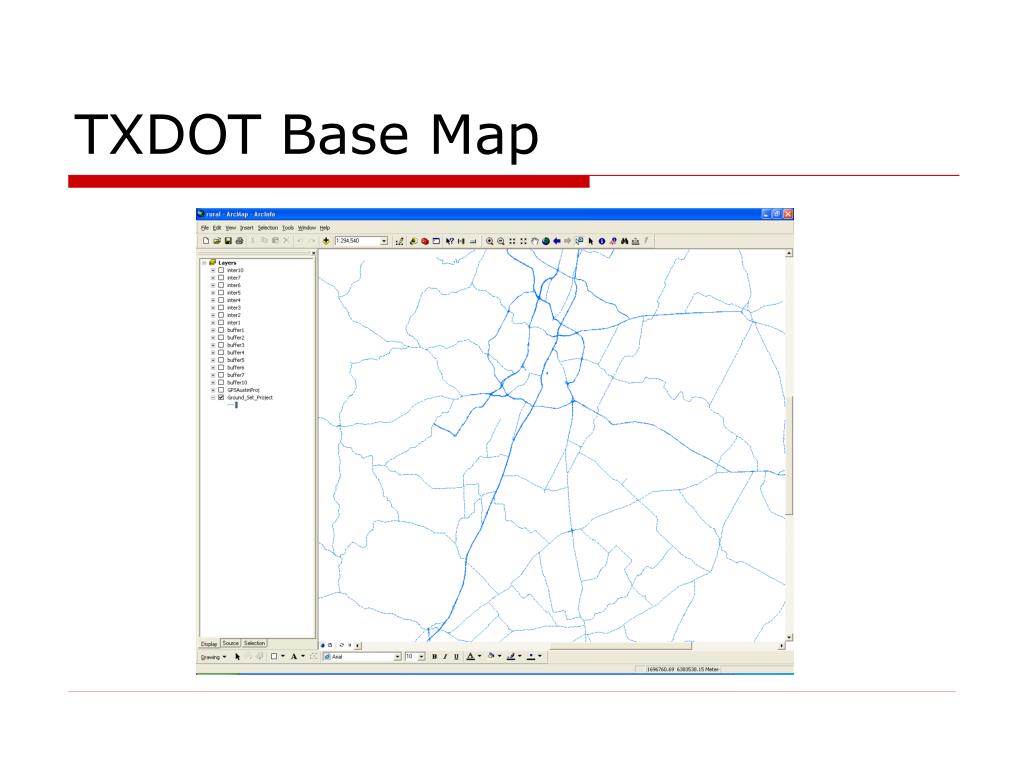Enable the inter10 layer checkbox
1024x768 pixels.
(221, 270)
